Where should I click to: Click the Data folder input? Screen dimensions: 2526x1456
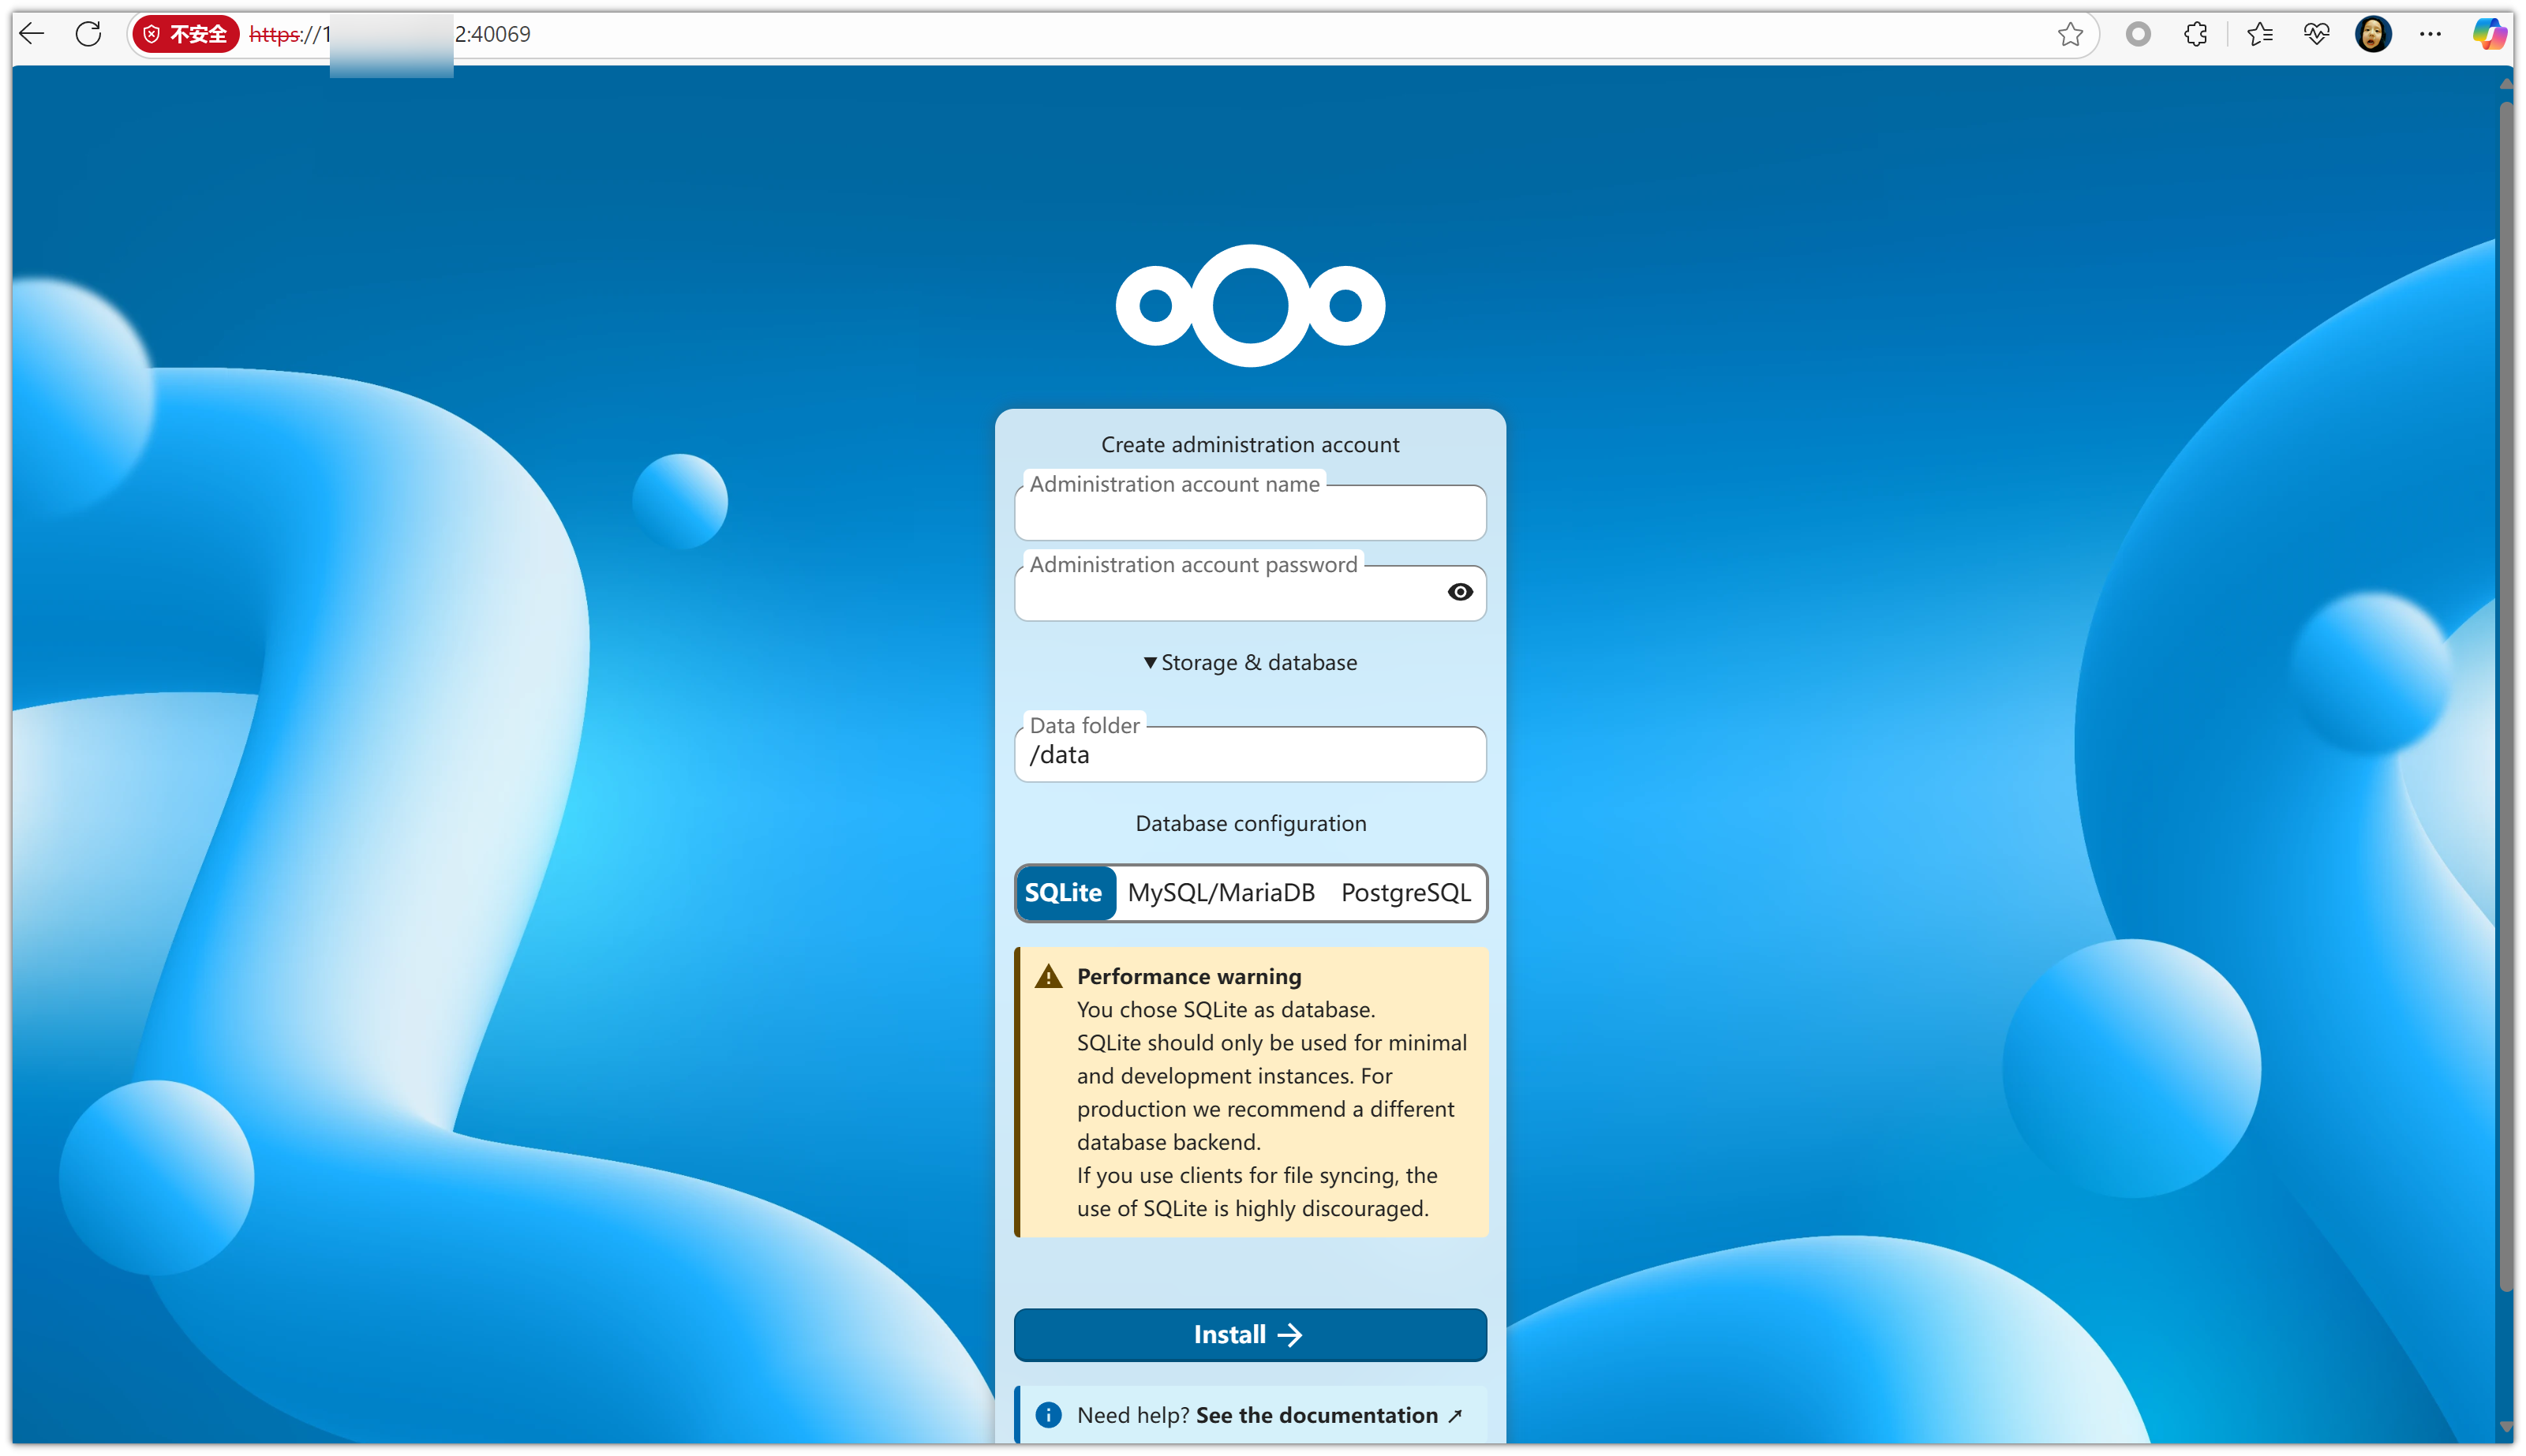1250,756
